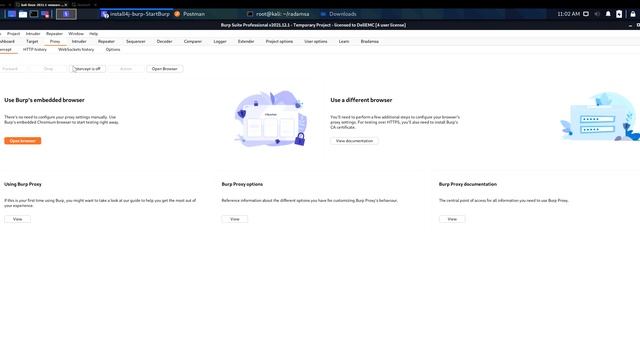Click the "Use Burp's embedded browser" heading

[44, 100]
